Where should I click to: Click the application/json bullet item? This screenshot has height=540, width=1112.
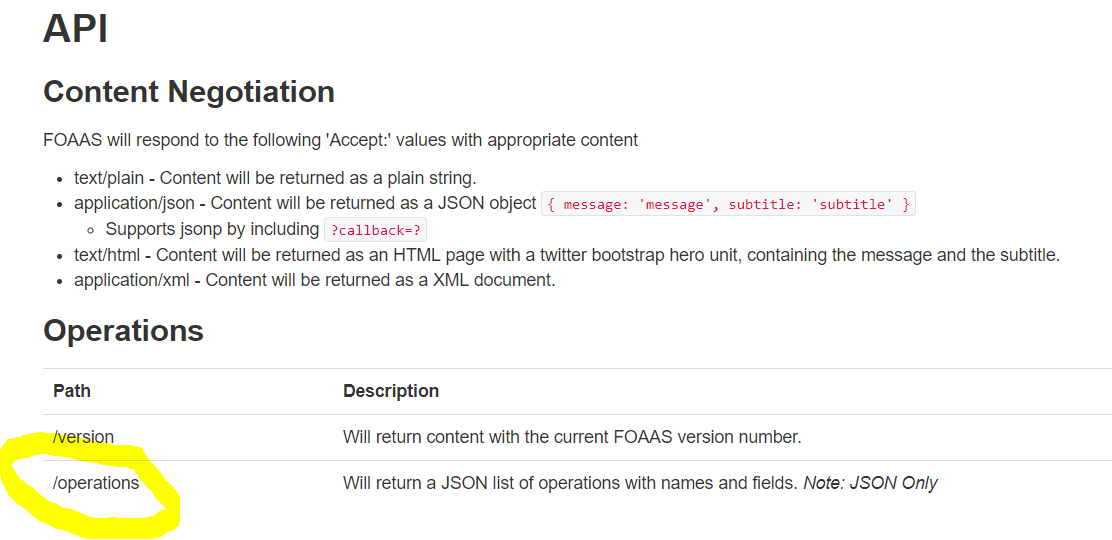click(134, 203)
